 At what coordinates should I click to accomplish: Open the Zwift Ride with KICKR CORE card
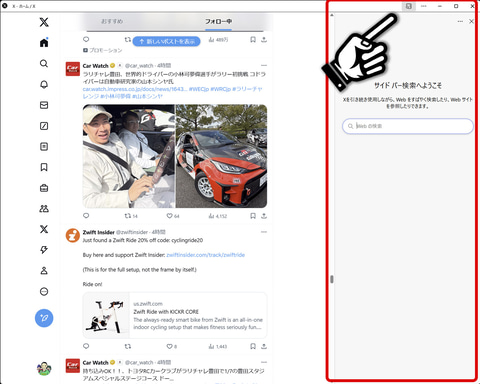[175, 315]
